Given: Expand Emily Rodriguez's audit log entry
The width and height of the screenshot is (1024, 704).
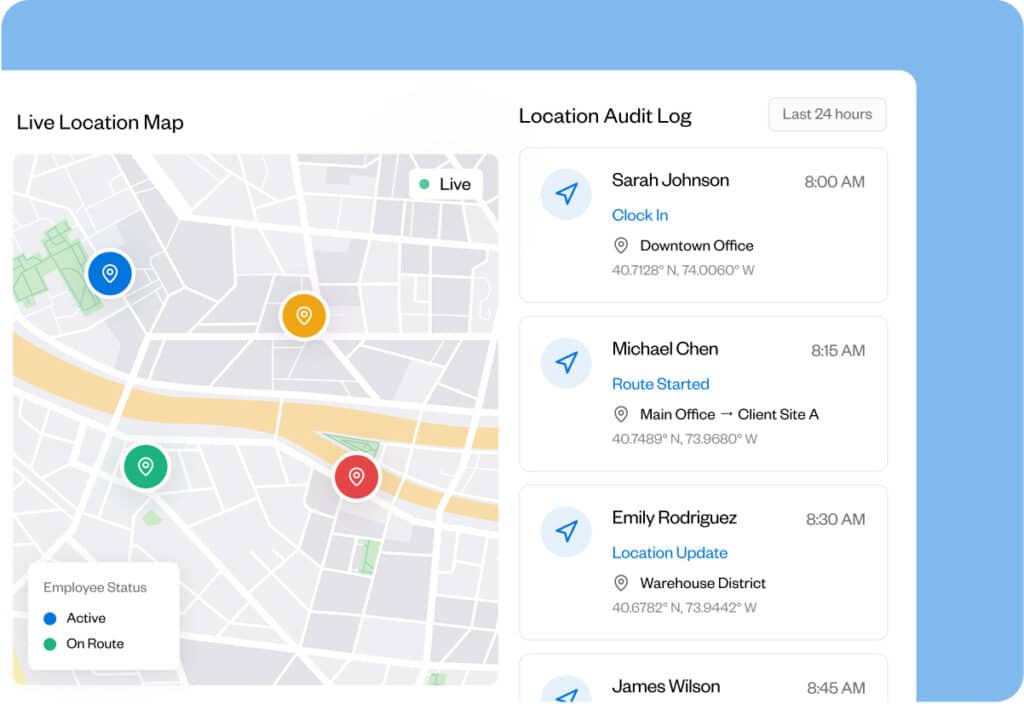Looking at the screenshot, I should tap(703, 562).
